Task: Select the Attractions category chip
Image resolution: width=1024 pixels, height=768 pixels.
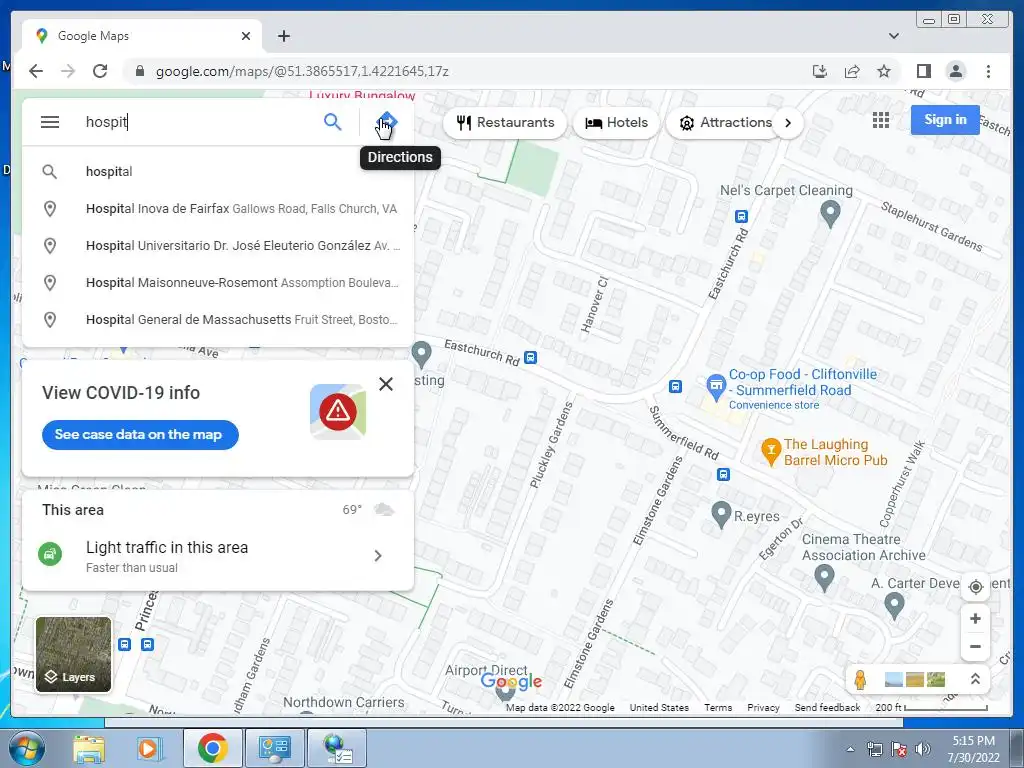Action: (725, 123)
